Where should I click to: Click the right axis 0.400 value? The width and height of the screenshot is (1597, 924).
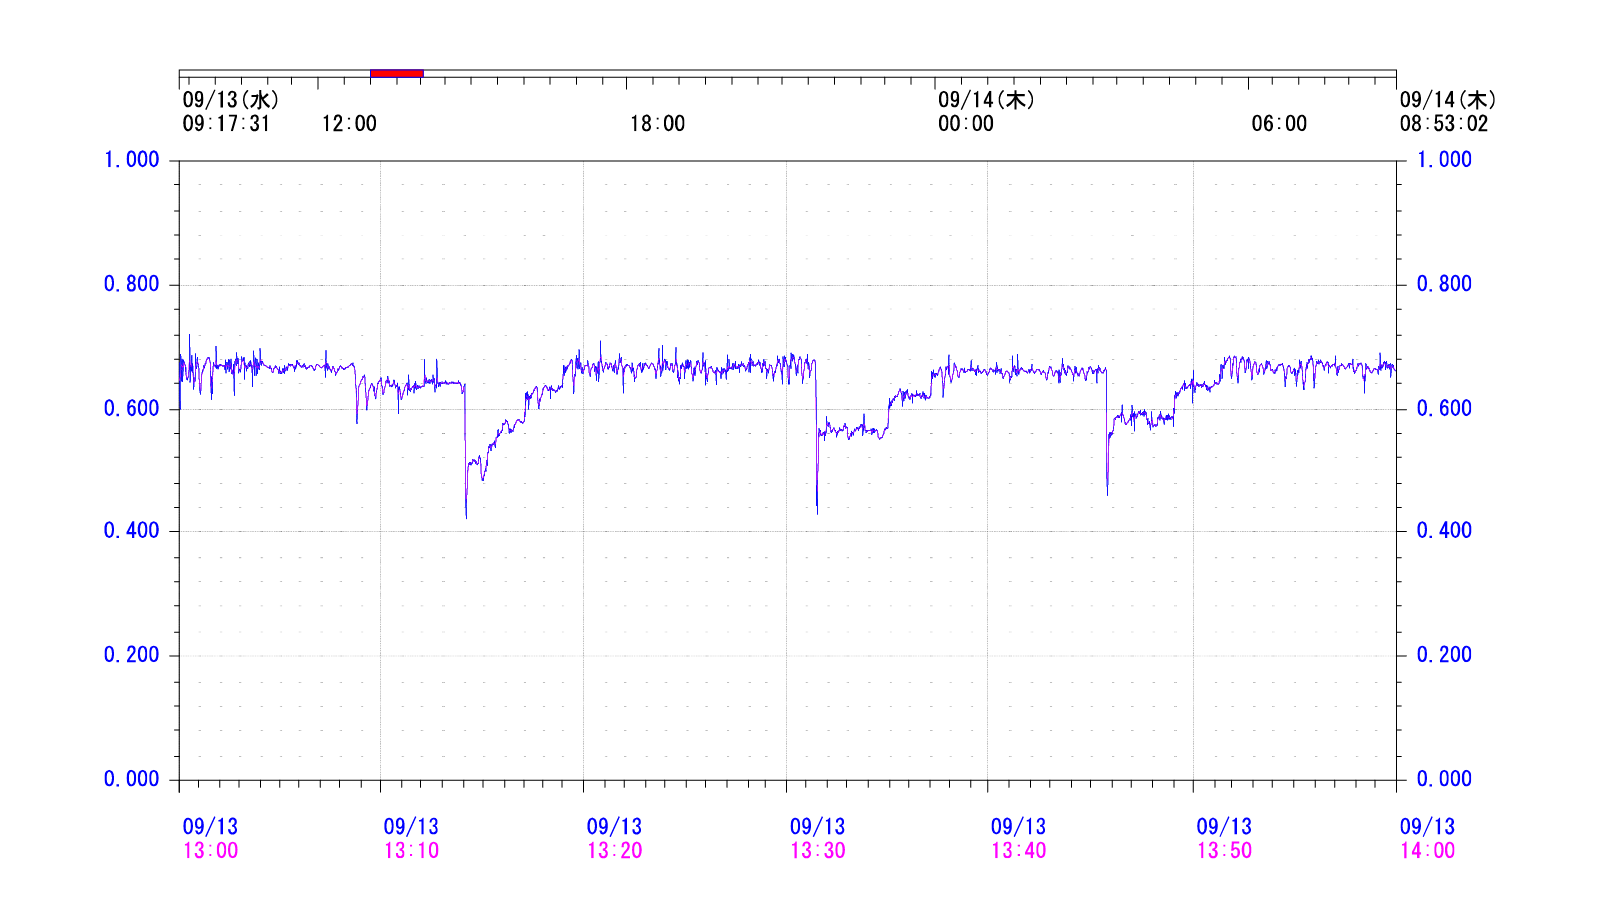1444,531
